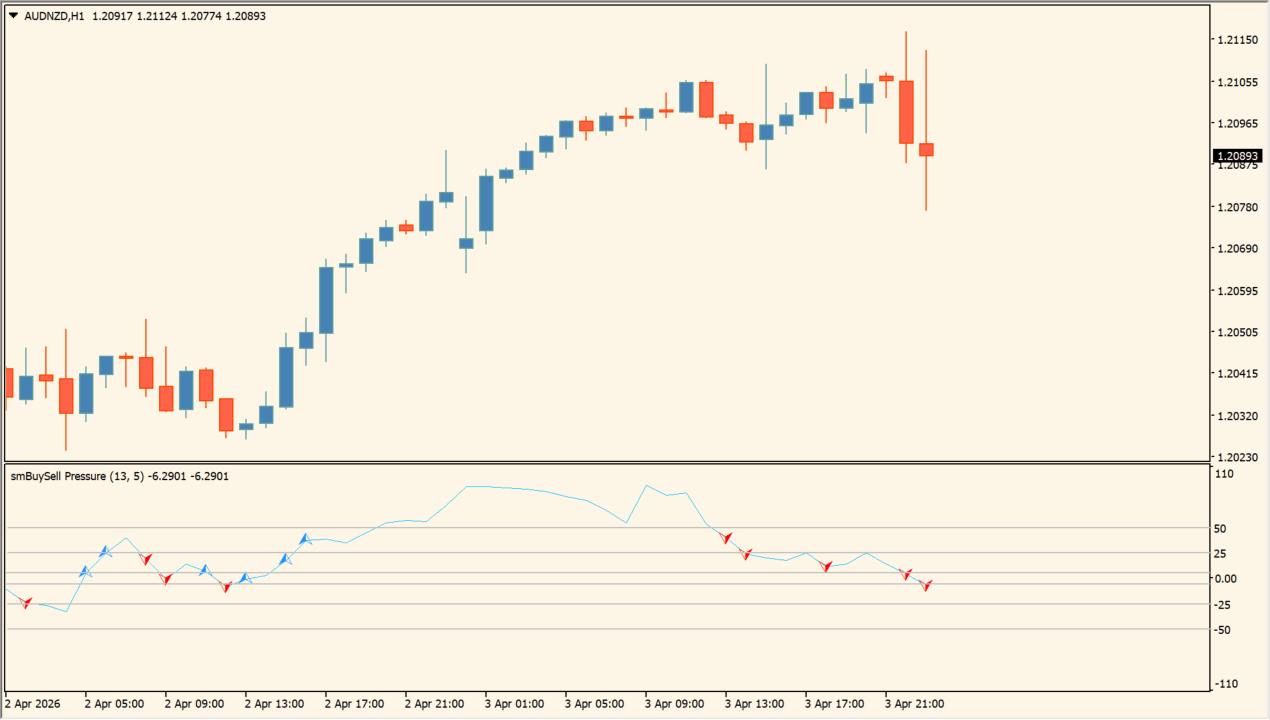The width and height of the screenshot is (1270, 720).
Task: Click the 3 Apr 21:00 time label
Action: click(914, 704)
